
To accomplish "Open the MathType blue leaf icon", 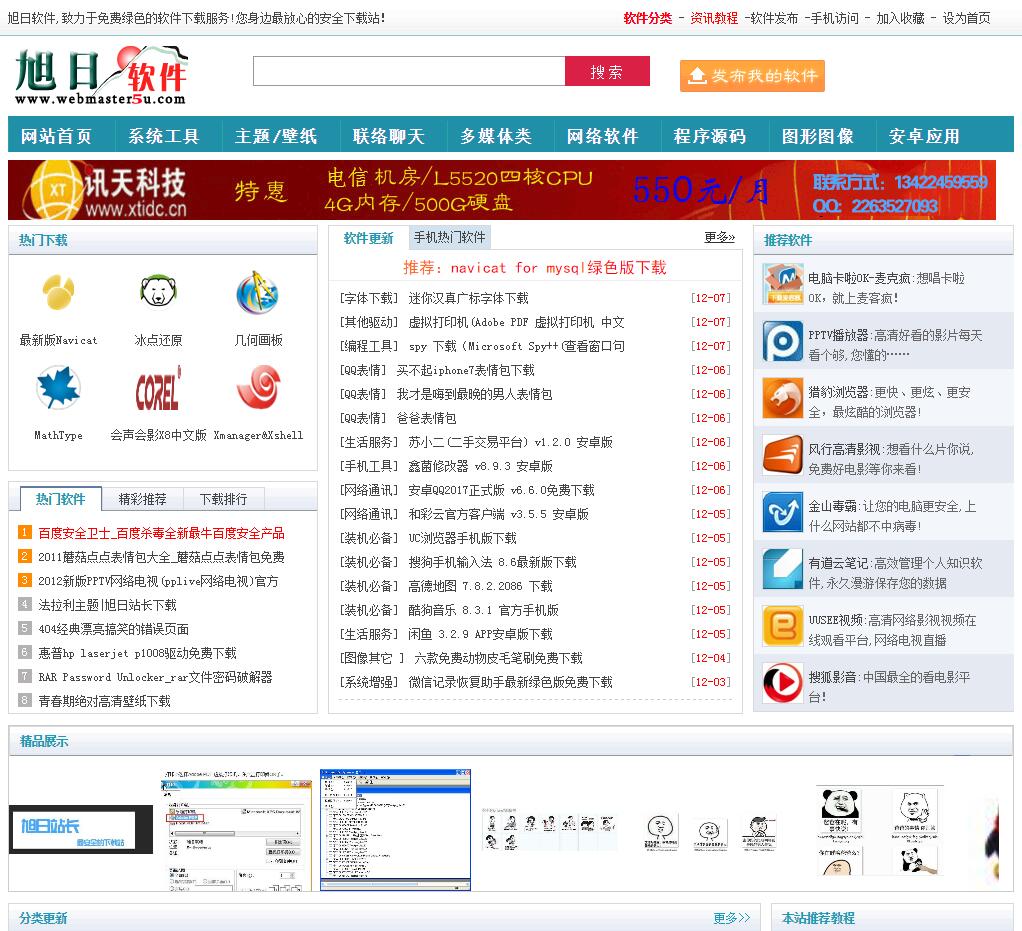I will point(59,387).
